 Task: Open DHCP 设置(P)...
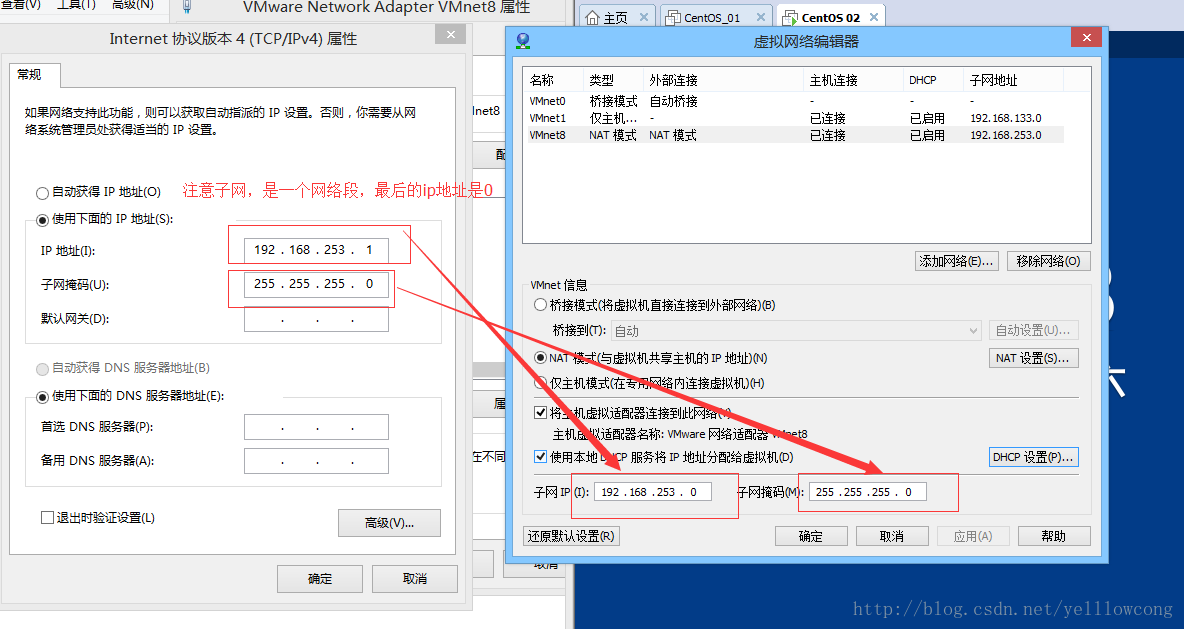(1033, 457)
